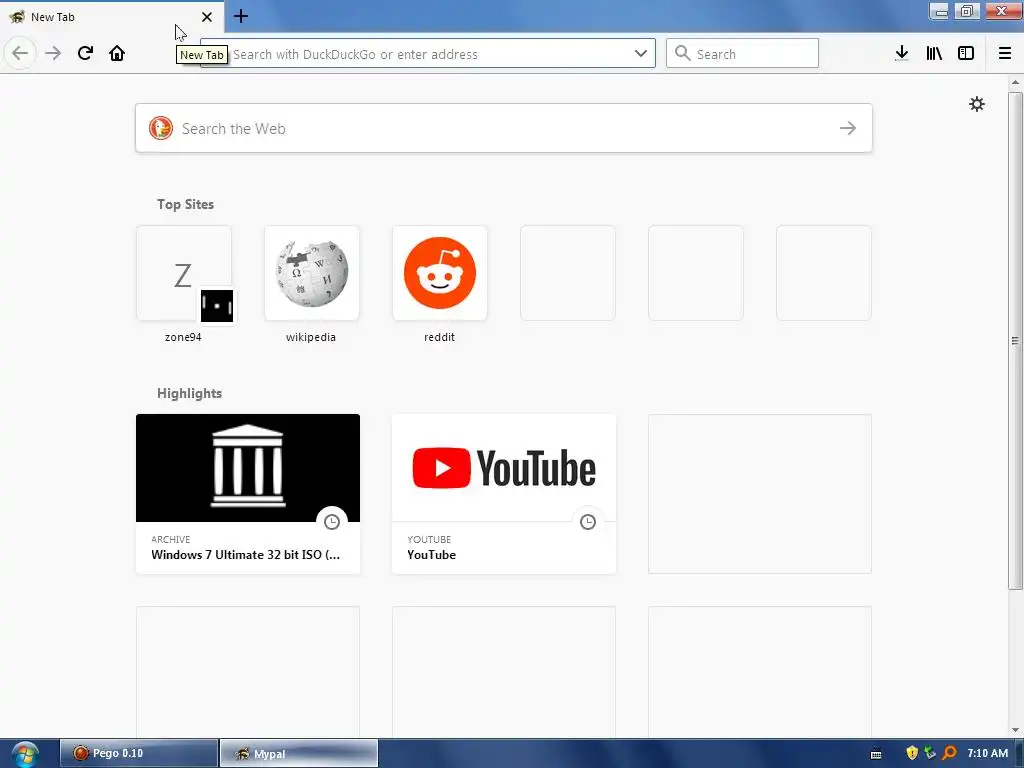Viewport: 1024px width, 768px height.
Task: Switch to Mypal taskbar button
Action: click(298, 754)
